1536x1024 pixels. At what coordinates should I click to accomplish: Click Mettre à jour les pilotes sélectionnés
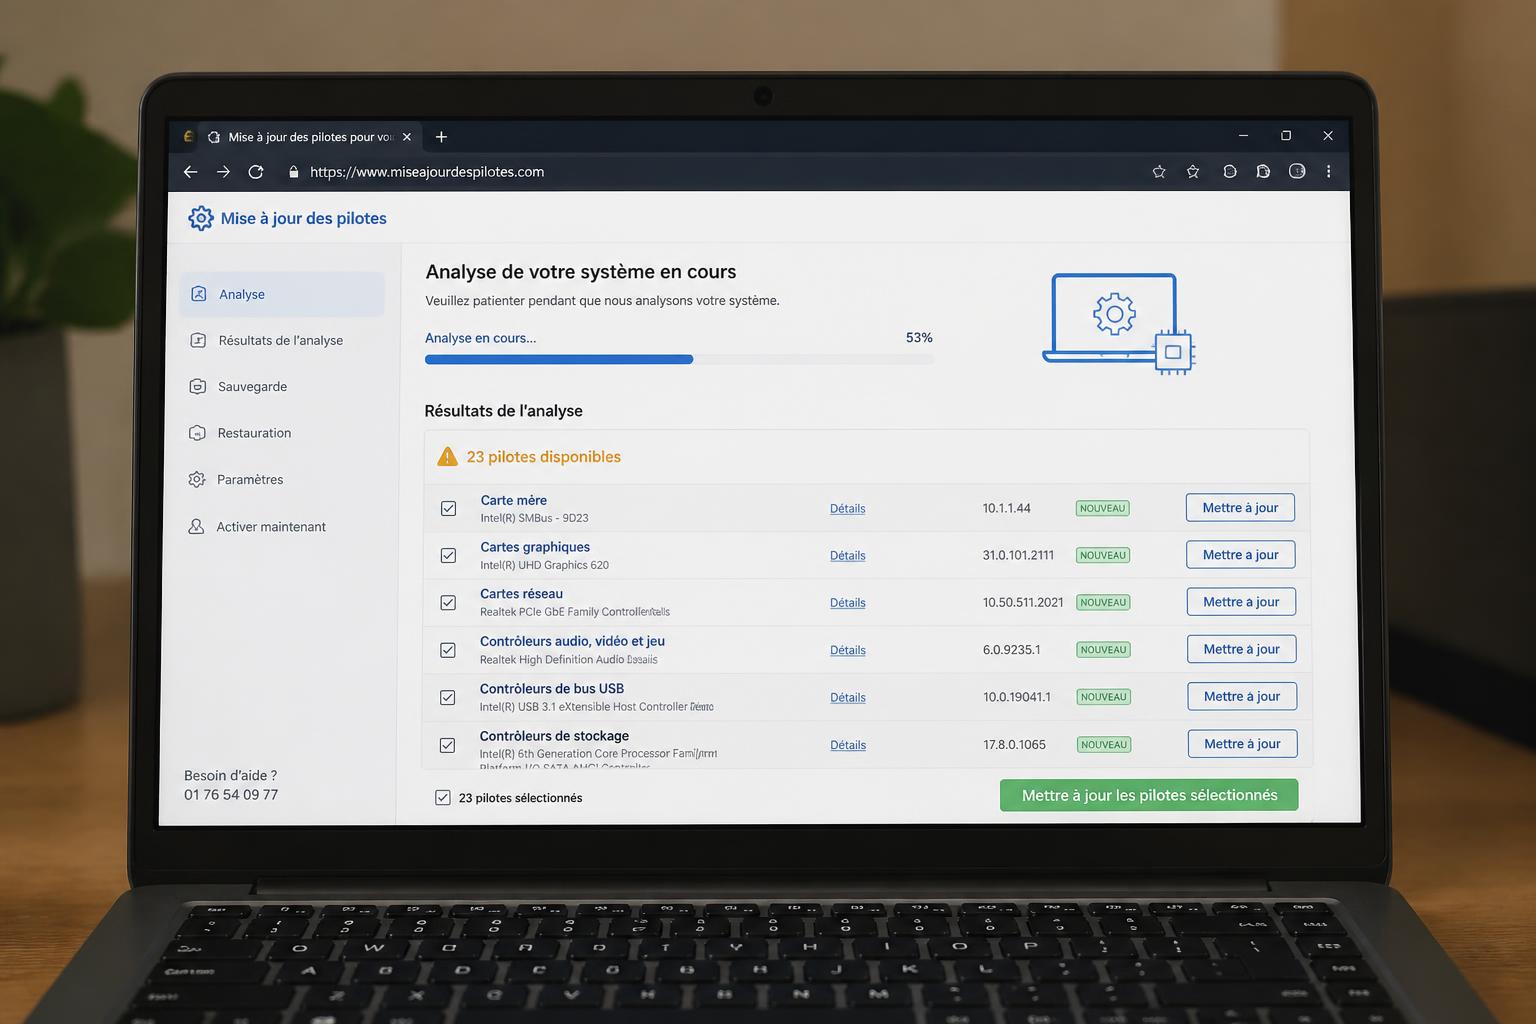click(1149, 795)
